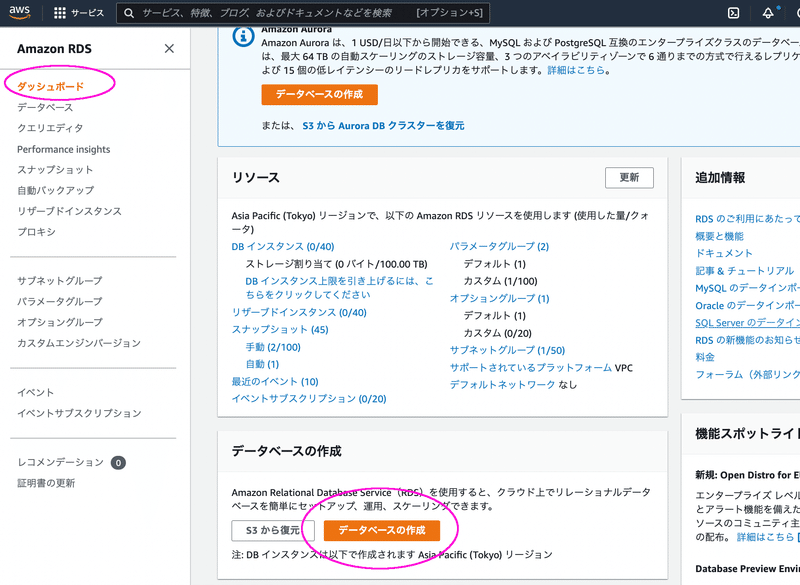Click サポートされているプラットフォーム link
The image size is (800, 585).
click(x=531, y=368)
